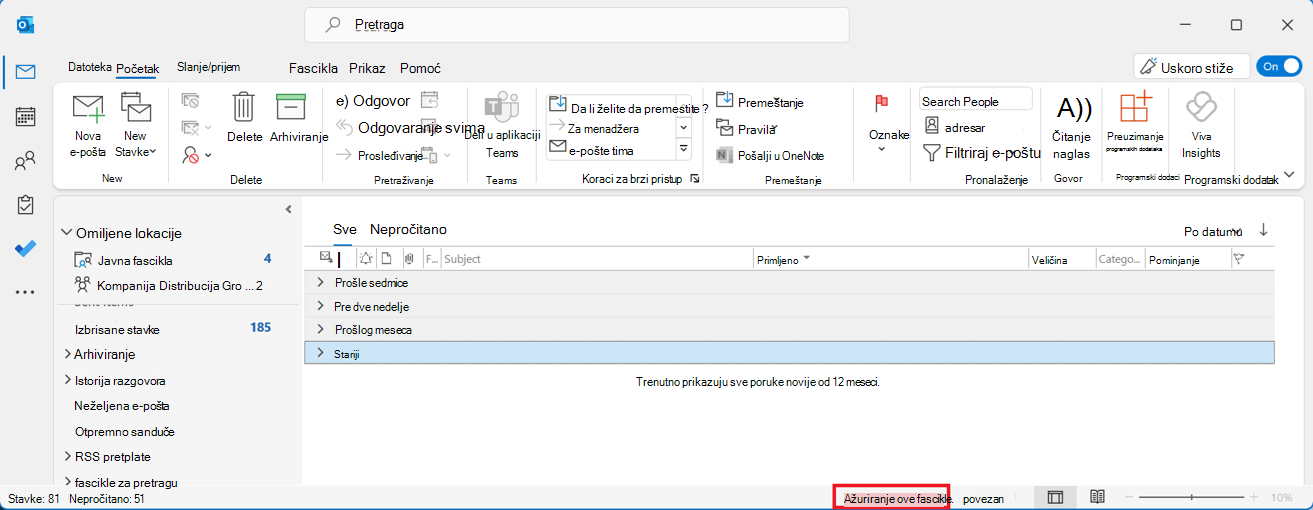Click Search People field
Viewport: 1313px width, 510px height.
(x=976, y=101)
